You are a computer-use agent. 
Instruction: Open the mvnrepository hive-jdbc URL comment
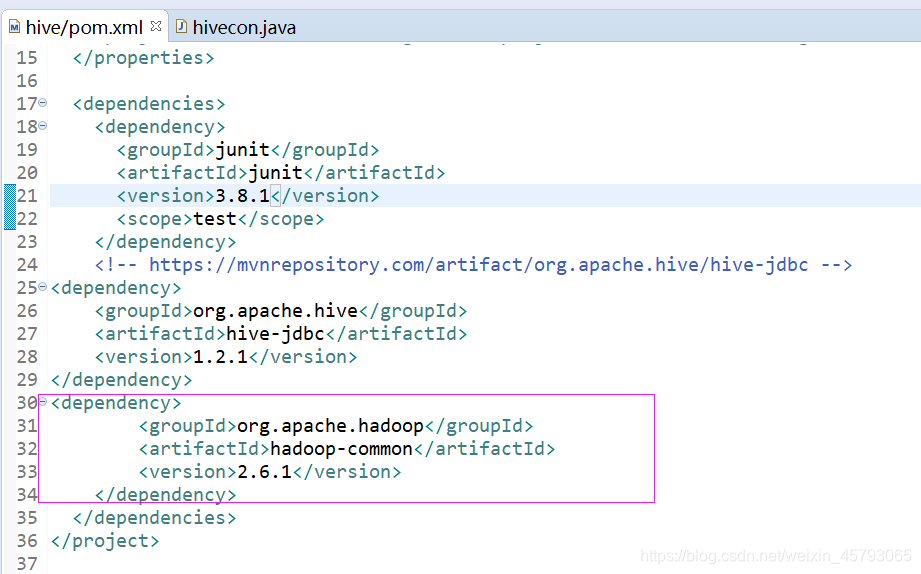click(x=473, y=264)
